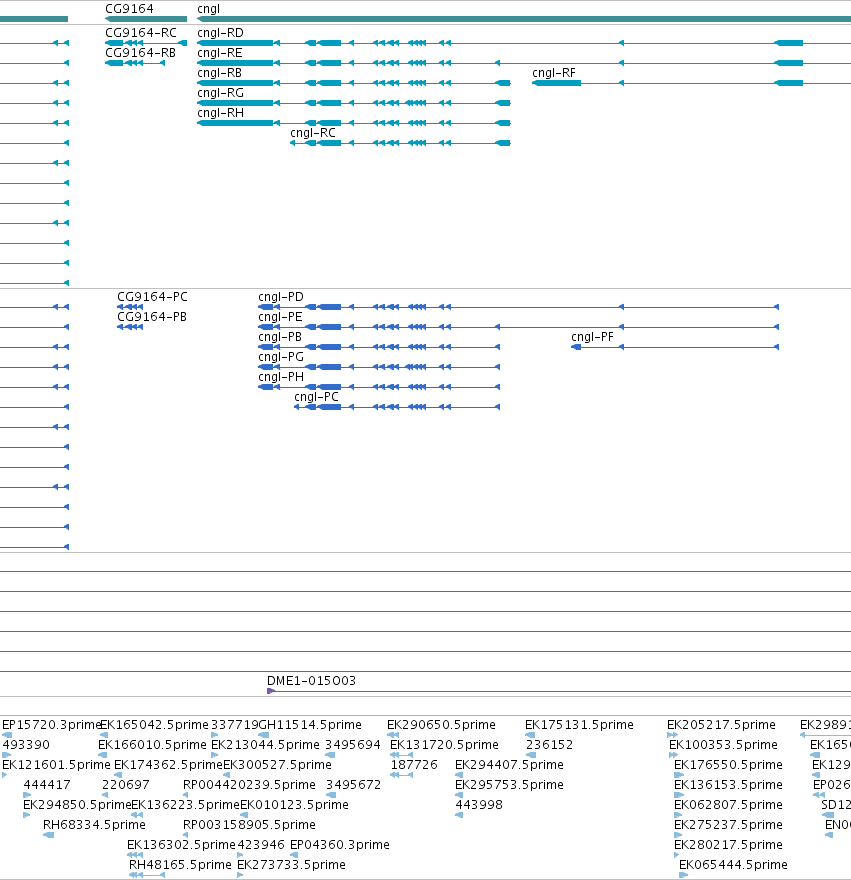Select the cngl-RD transcript feature

tap(524, 43)
